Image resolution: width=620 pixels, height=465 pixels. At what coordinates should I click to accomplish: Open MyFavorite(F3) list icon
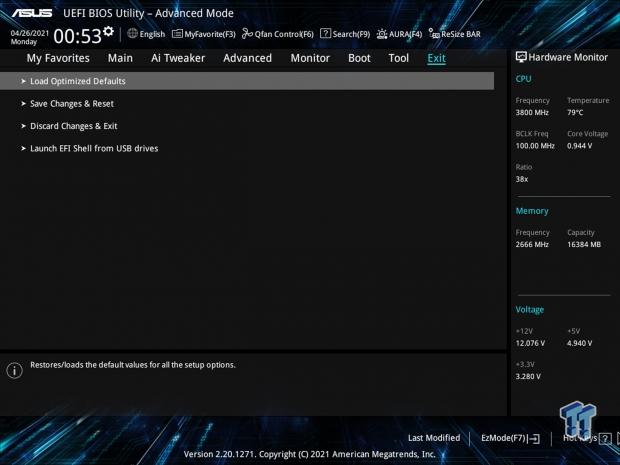pyautogui.click(x=177, y=34)
